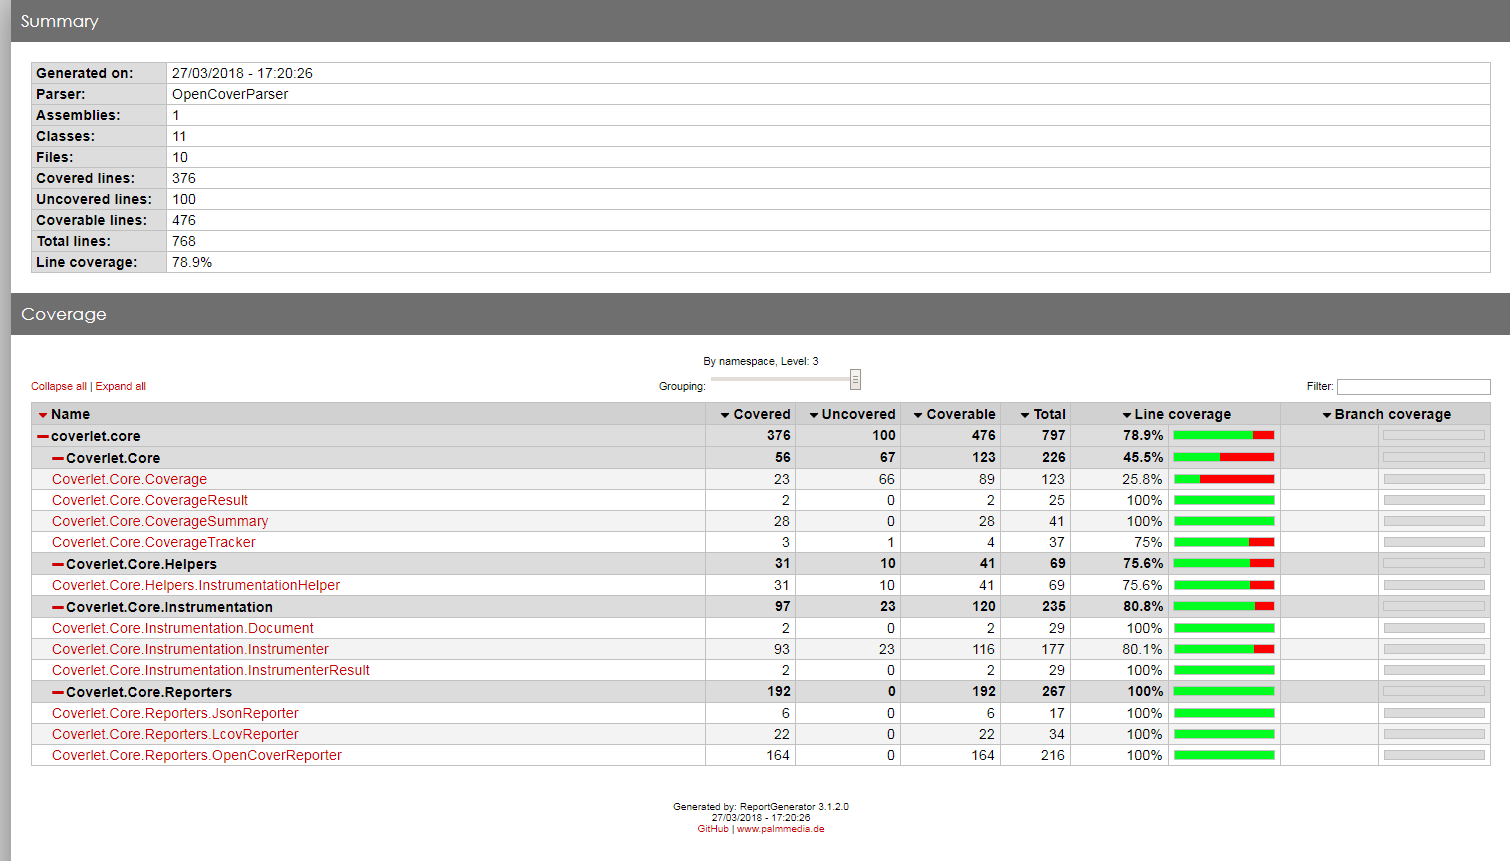The height and width of the screenshot is (861, 1510).
Task: Select total lines value 768
Action: 184,241
